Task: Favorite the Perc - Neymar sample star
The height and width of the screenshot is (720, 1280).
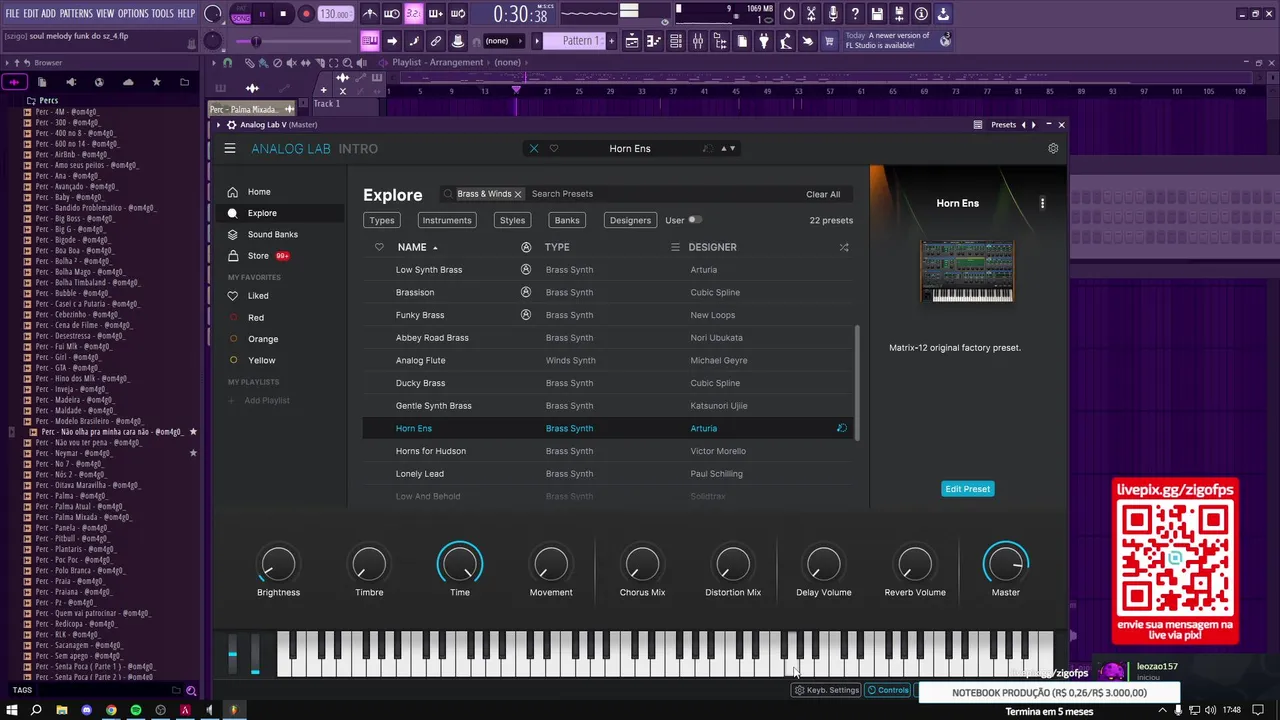Action: tap(193, 453)
